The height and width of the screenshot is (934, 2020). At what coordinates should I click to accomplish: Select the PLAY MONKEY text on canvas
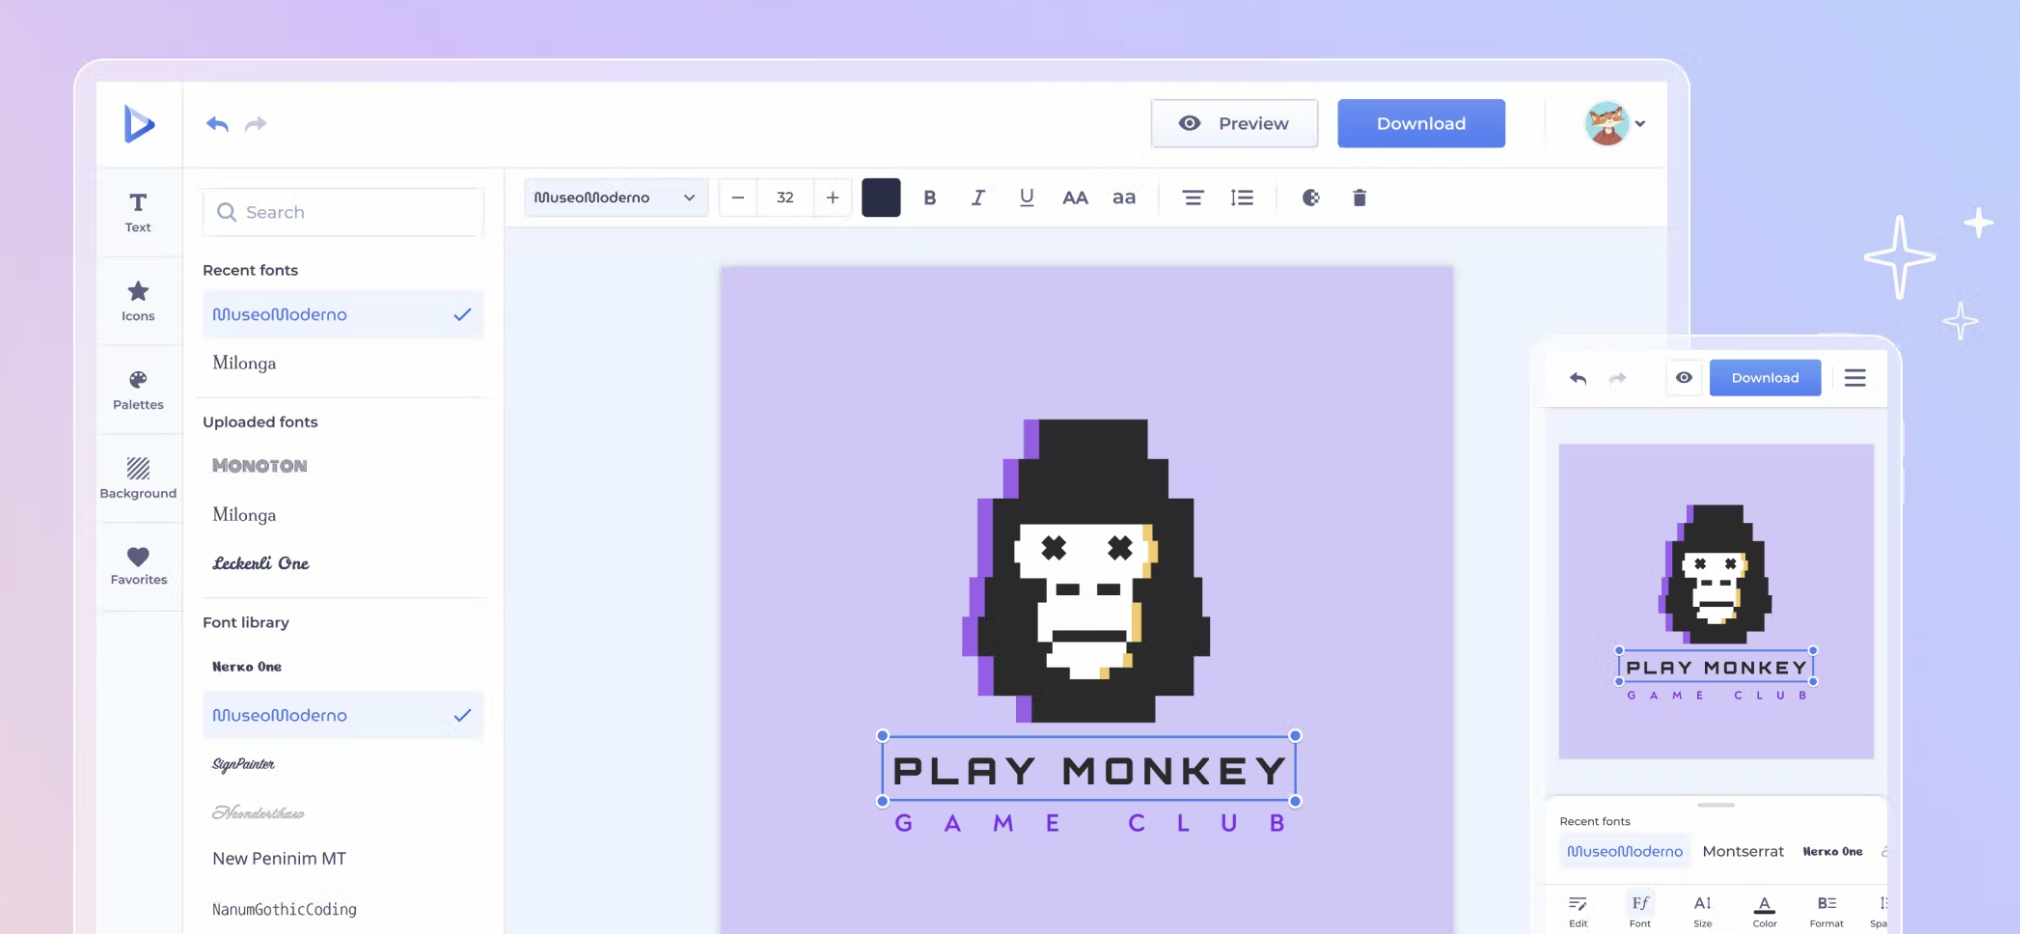click(x=1089, y=769)
